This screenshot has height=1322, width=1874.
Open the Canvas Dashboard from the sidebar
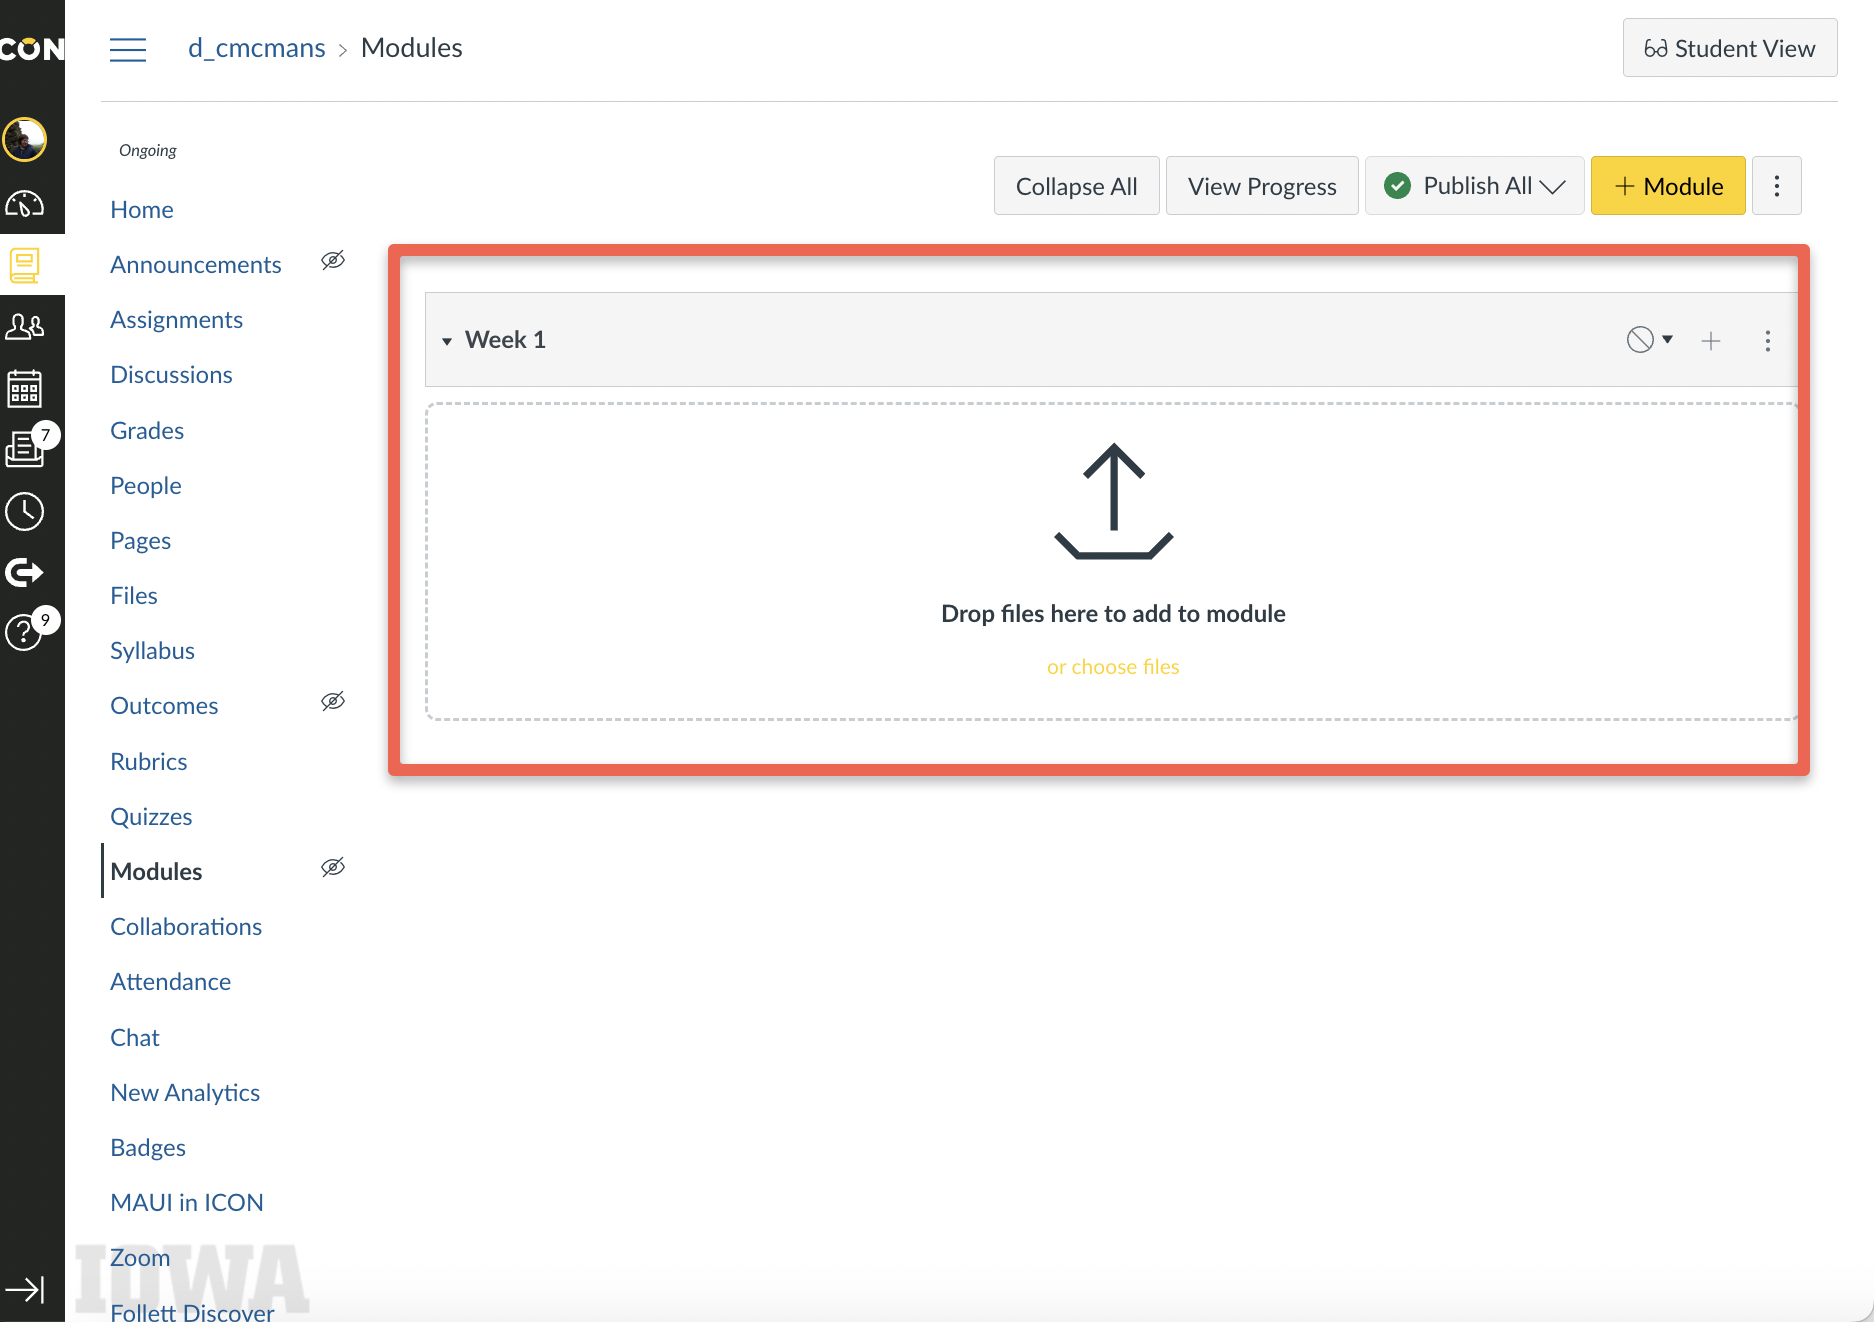coord(25,205)
